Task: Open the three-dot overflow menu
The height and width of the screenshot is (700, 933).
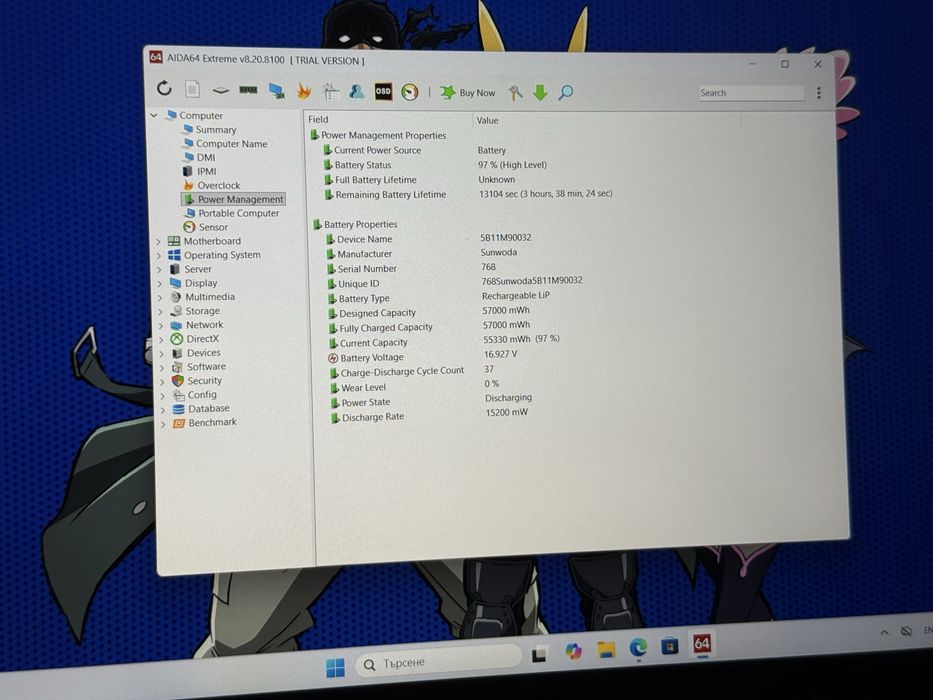Action: pyautogui.click(x=819, y=93)
